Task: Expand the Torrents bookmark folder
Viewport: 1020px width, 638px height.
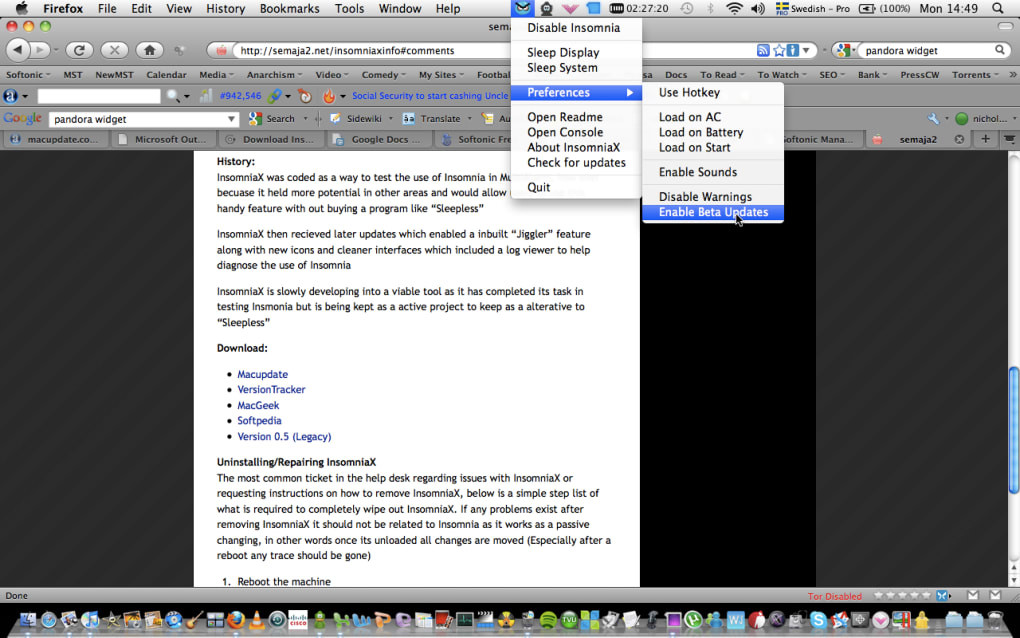Action: 974,75
